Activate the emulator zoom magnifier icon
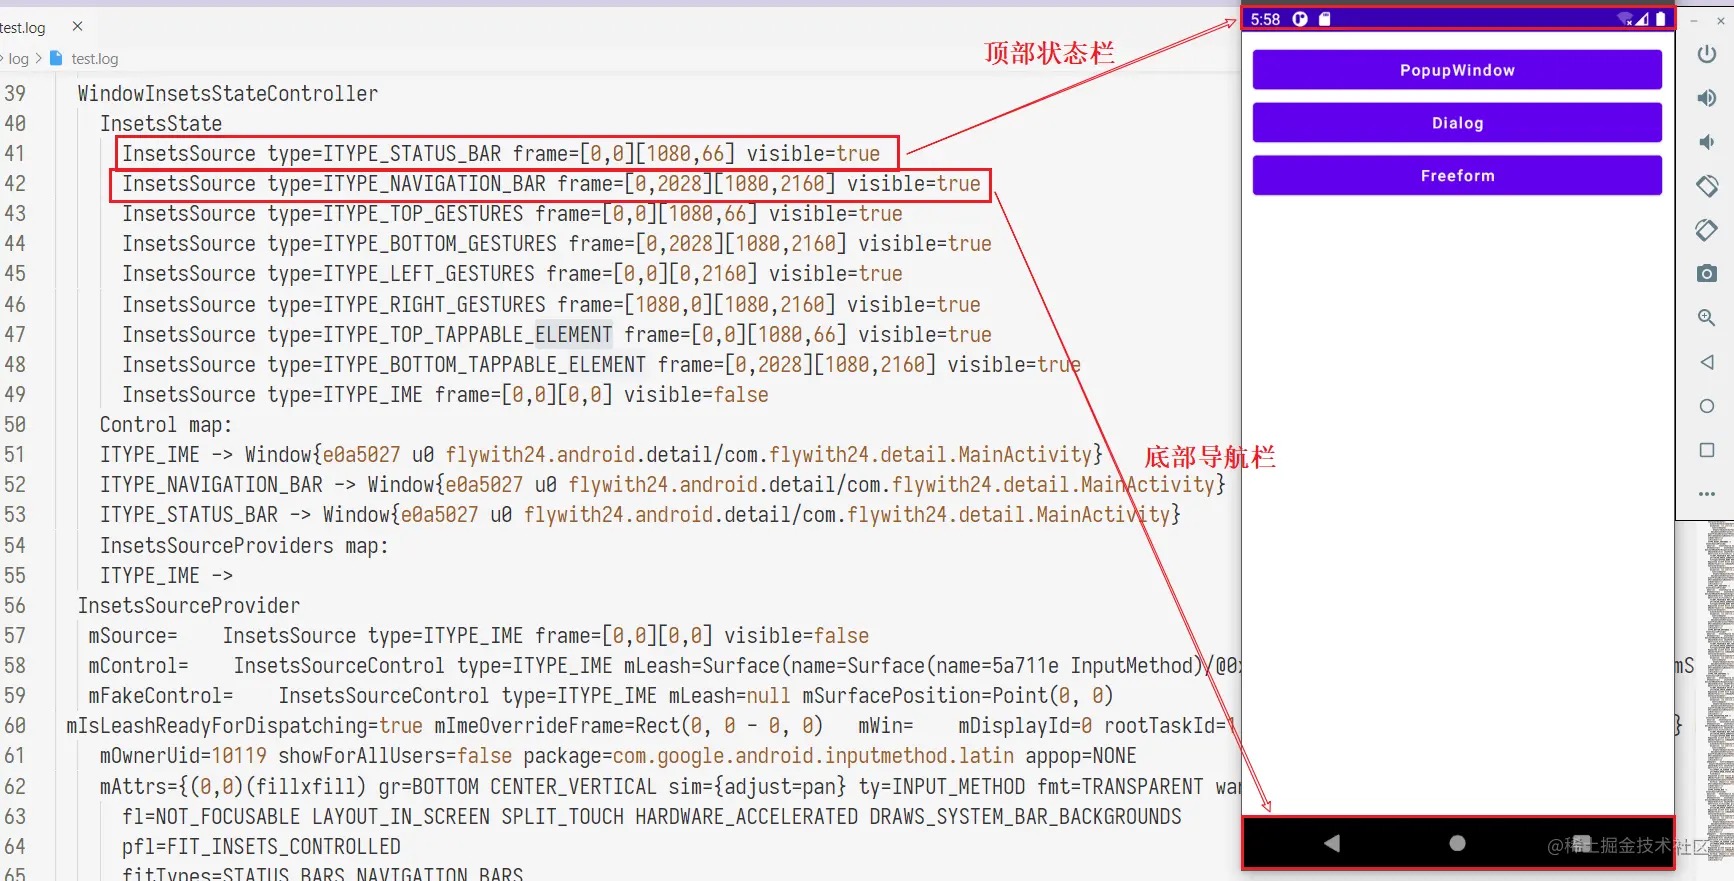This screenshot has height=881, width=1734. [x=1706, y=318]
